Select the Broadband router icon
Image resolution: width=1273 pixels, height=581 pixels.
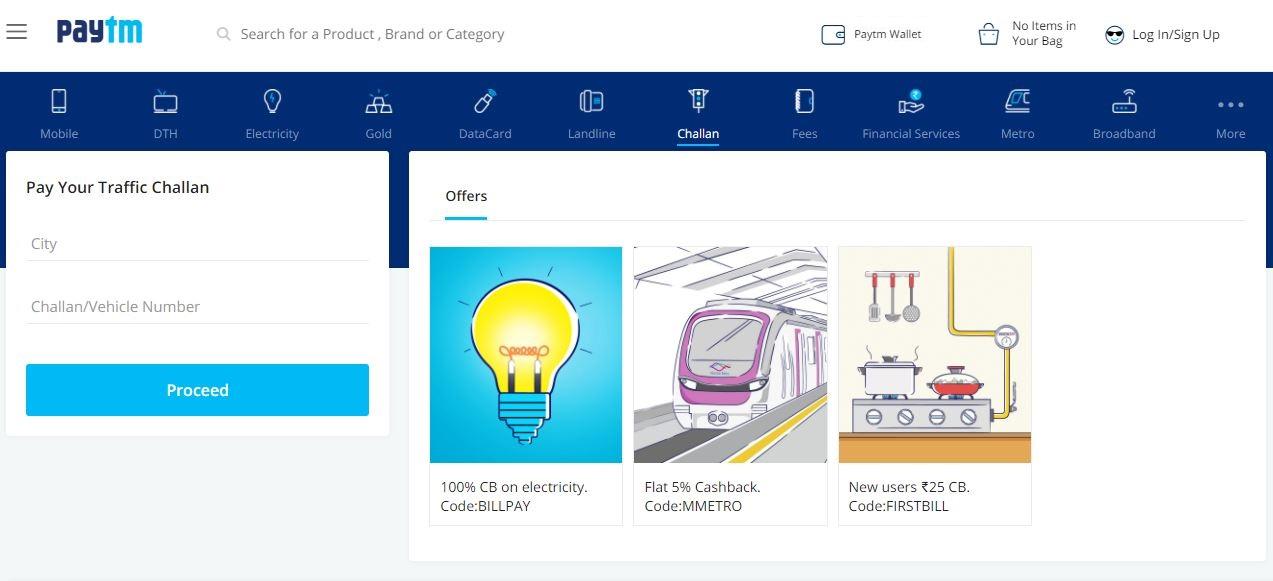(1124, 101)
